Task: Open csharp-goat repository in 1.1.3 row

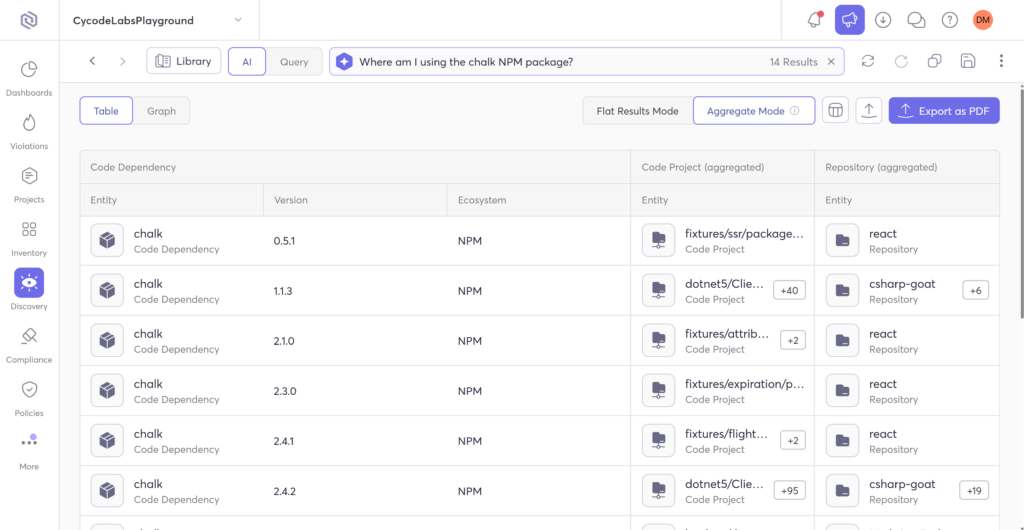Action: 902,284
